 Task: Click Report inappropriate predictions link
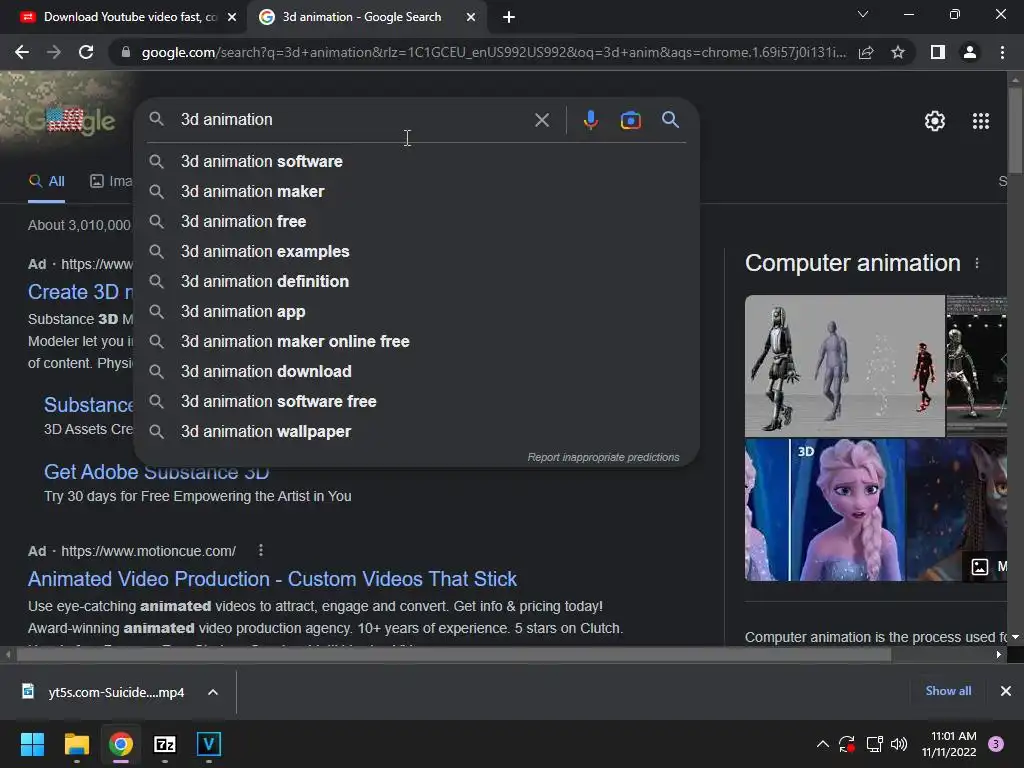[x=603, y=457]
